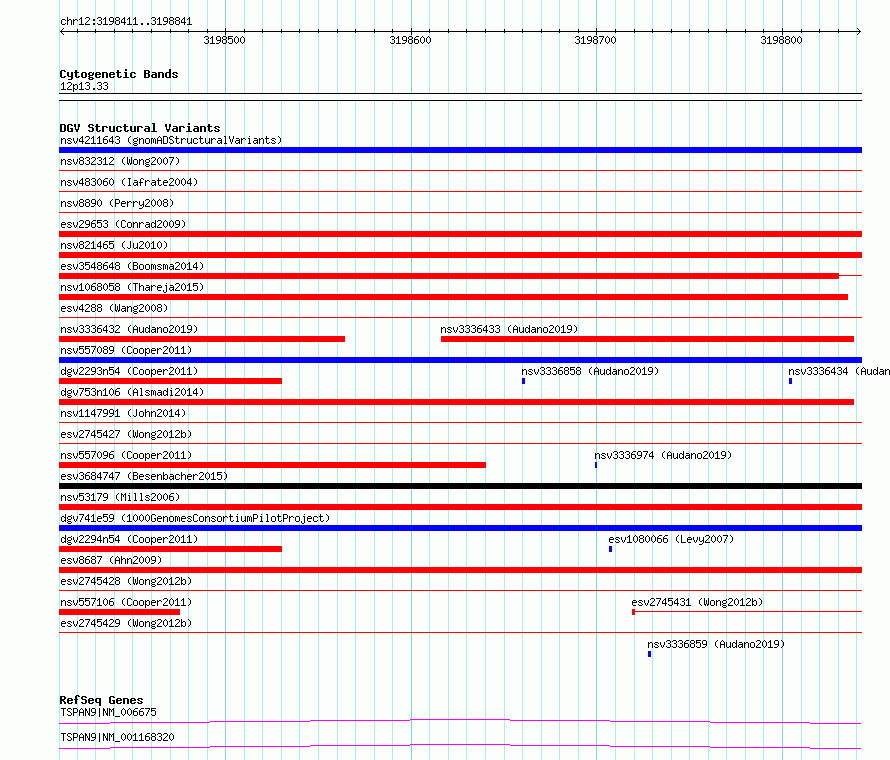This screenshot has height=760, width=890.
Task: Select esv4288 (Wang2008) label
Action: tap(114, 308)
